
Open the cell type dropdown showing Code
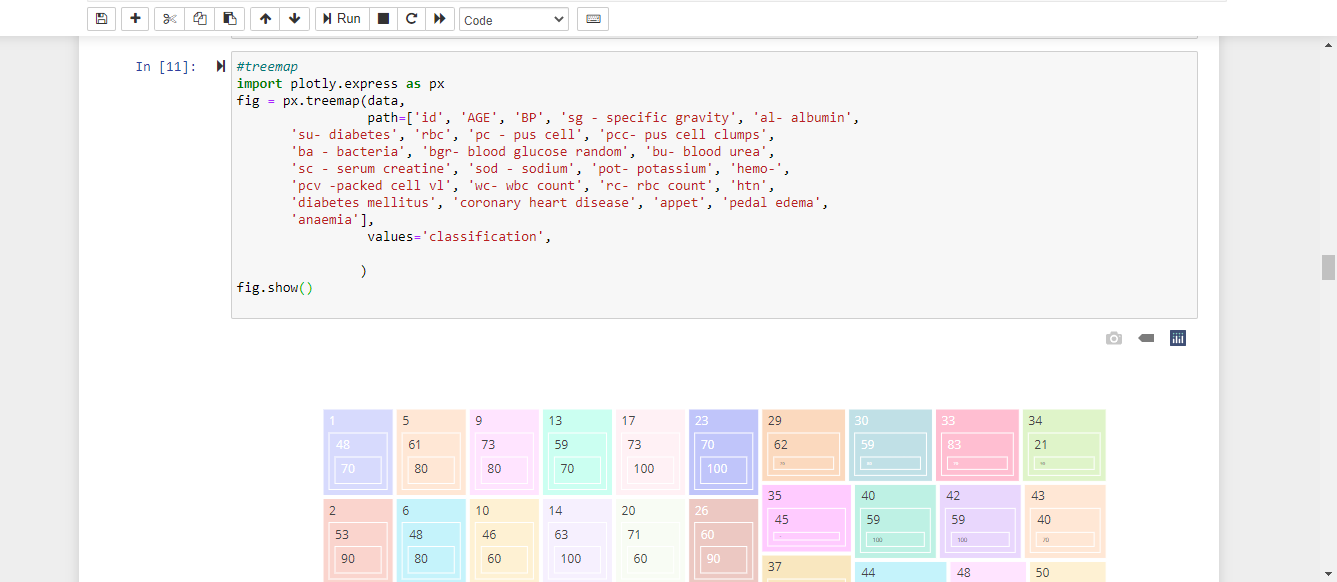coord(514,19)
